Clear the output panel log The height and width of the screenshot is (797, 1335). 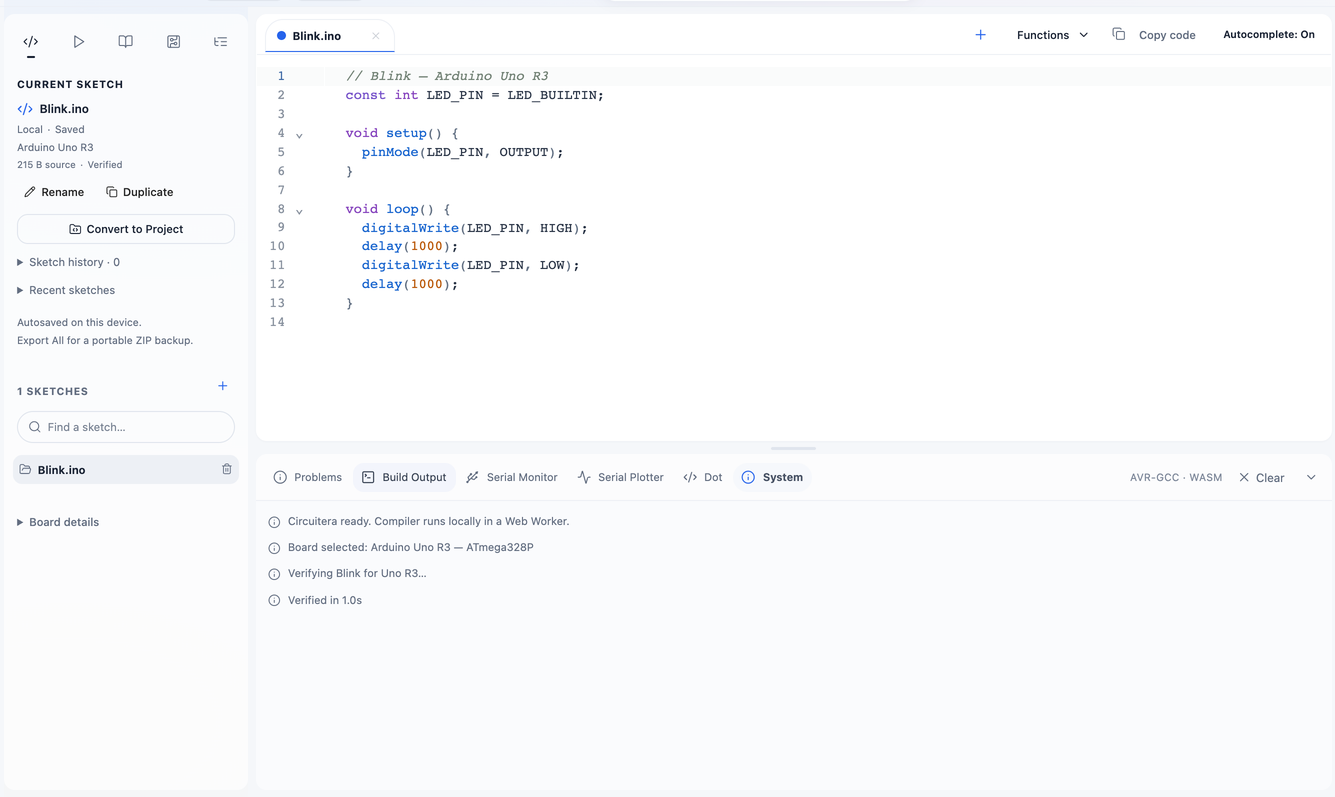[1262, 478]
